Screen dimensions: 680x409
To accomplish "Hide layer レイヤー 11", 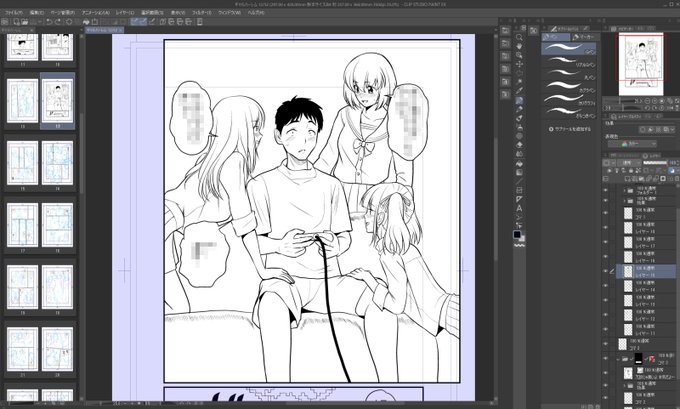I will point(605,330).
